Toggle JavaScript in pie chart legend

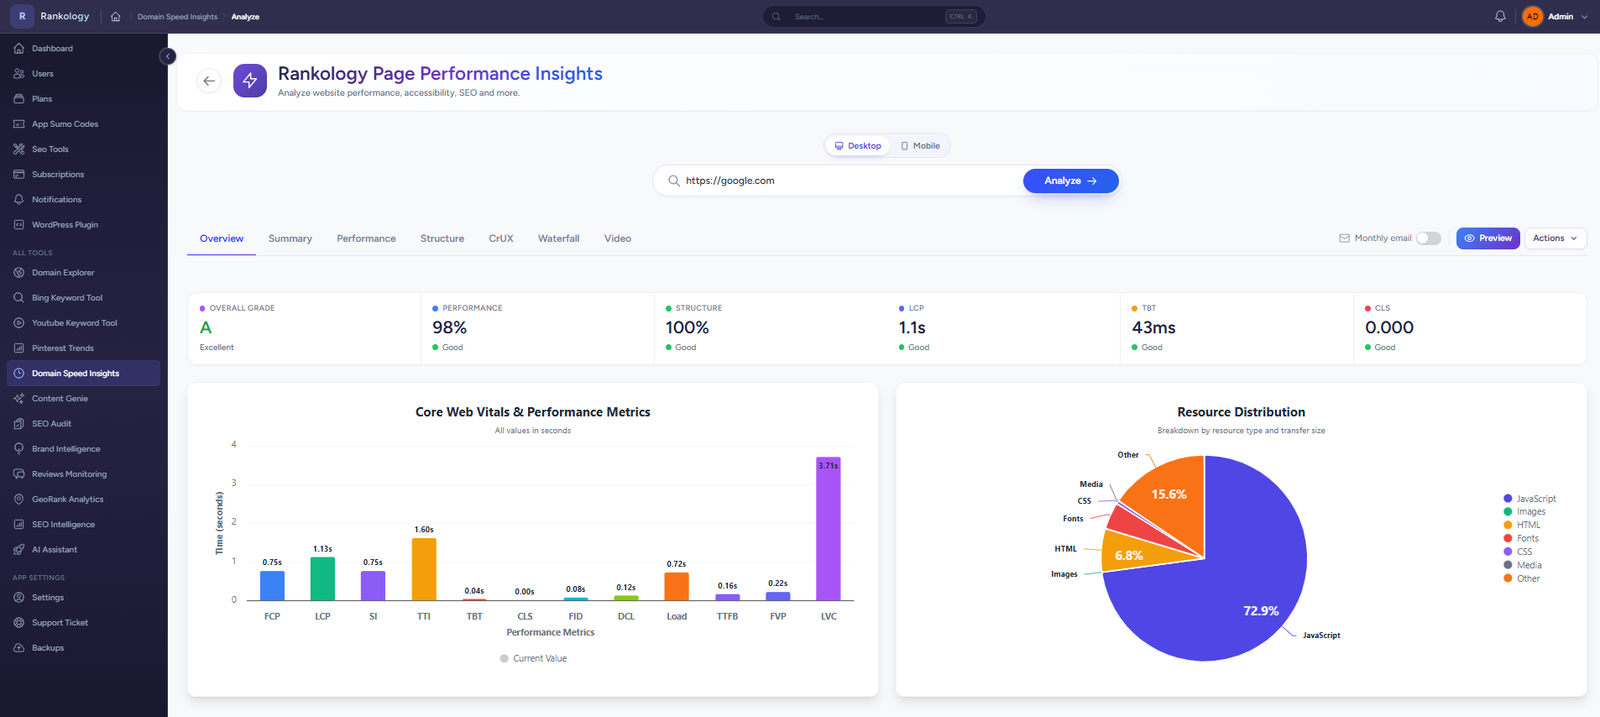pos(1530,498)
